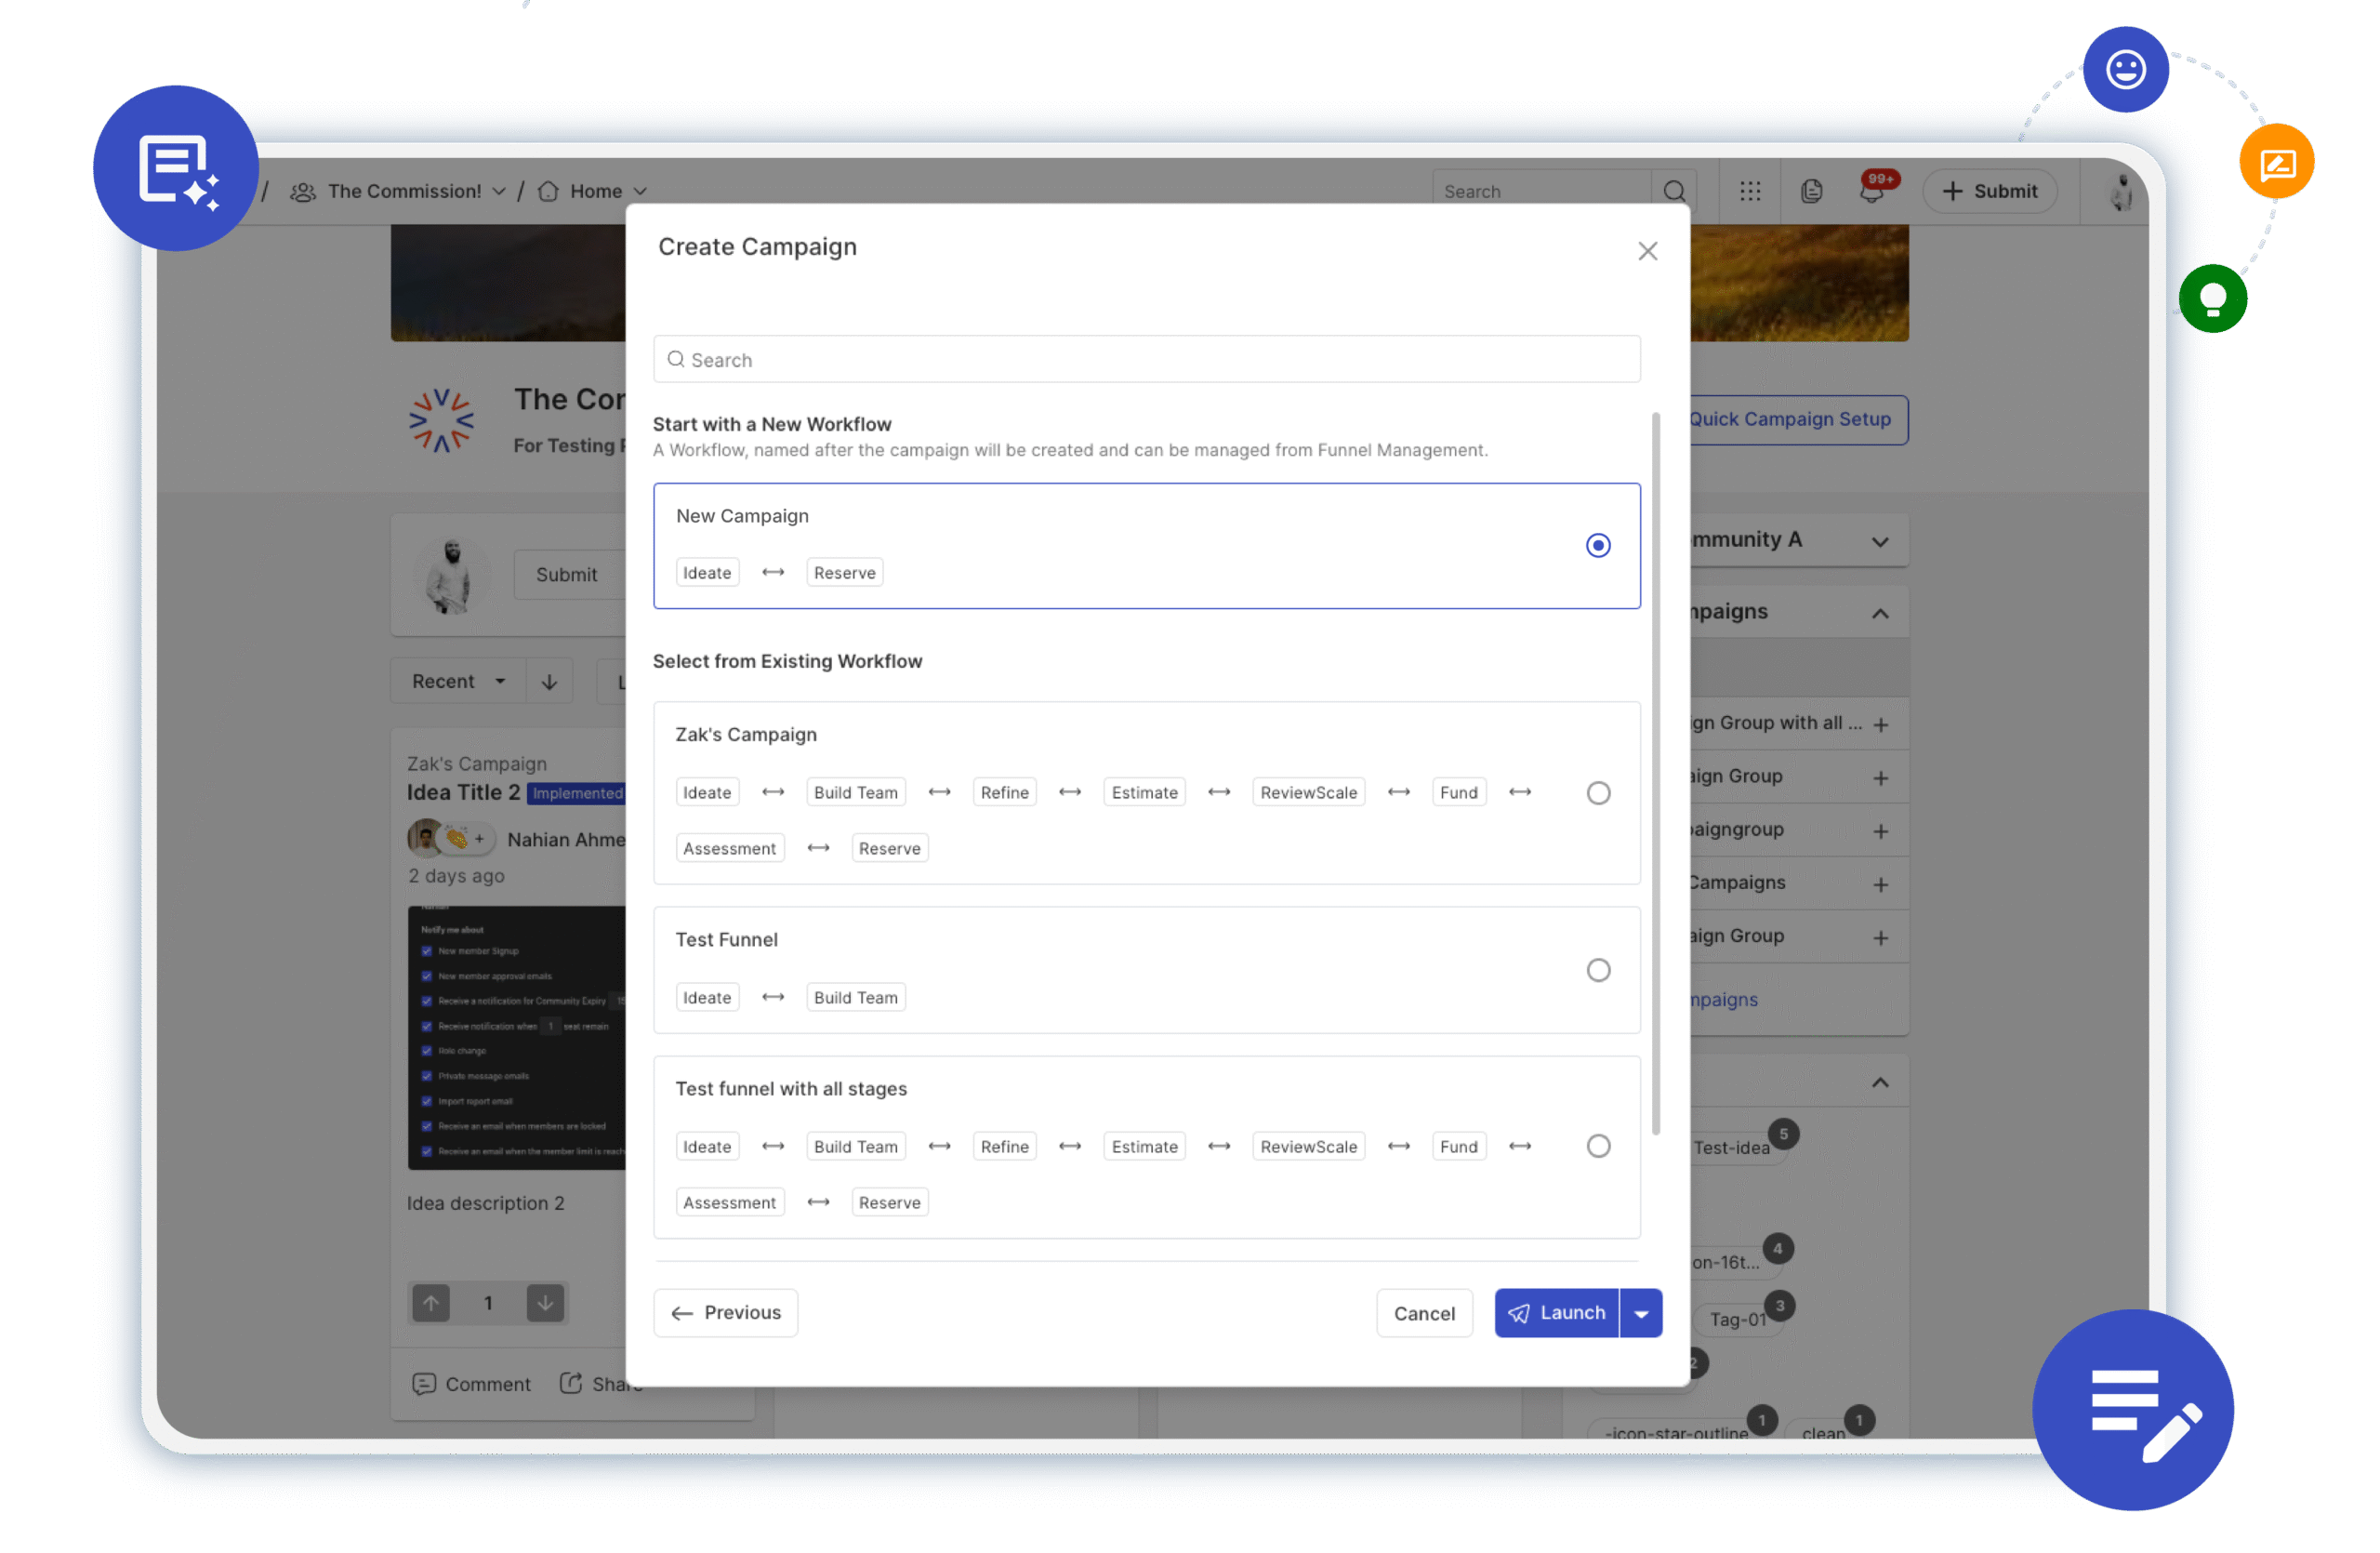The width and height of the screenshot is (2380, 1553).
Task: Select Zak's Campaign workflow radio button
Action: [1598, 793]
